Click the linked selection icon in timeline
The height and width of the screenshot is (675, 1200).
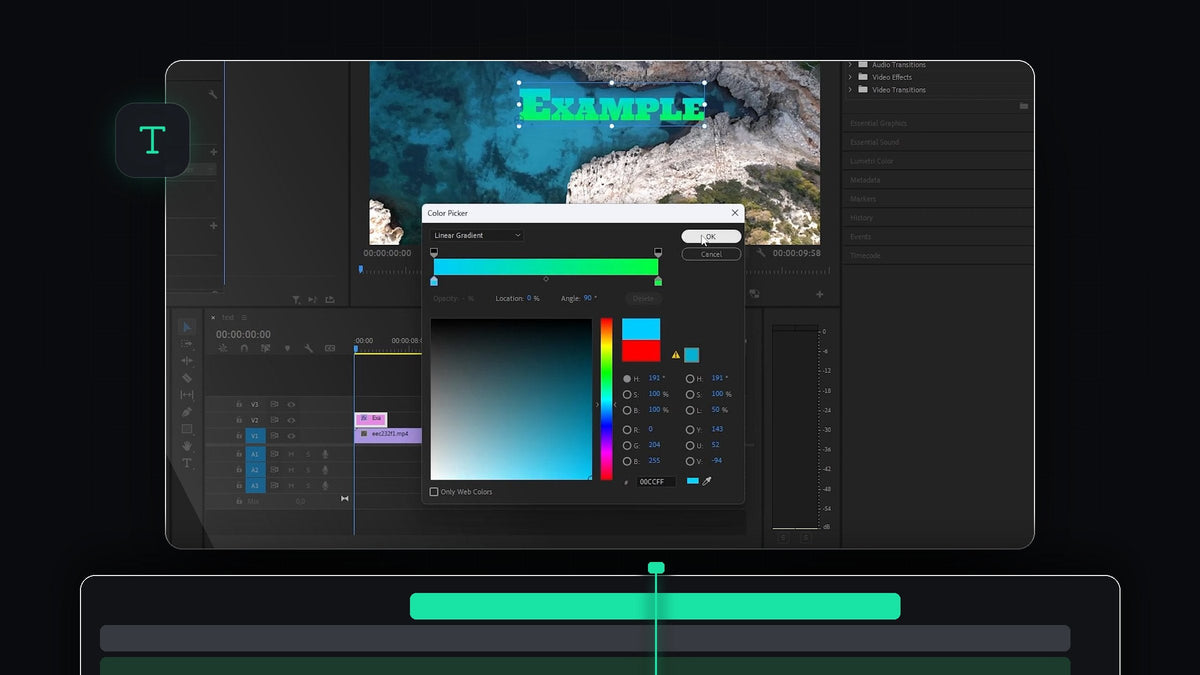point(265,349)
